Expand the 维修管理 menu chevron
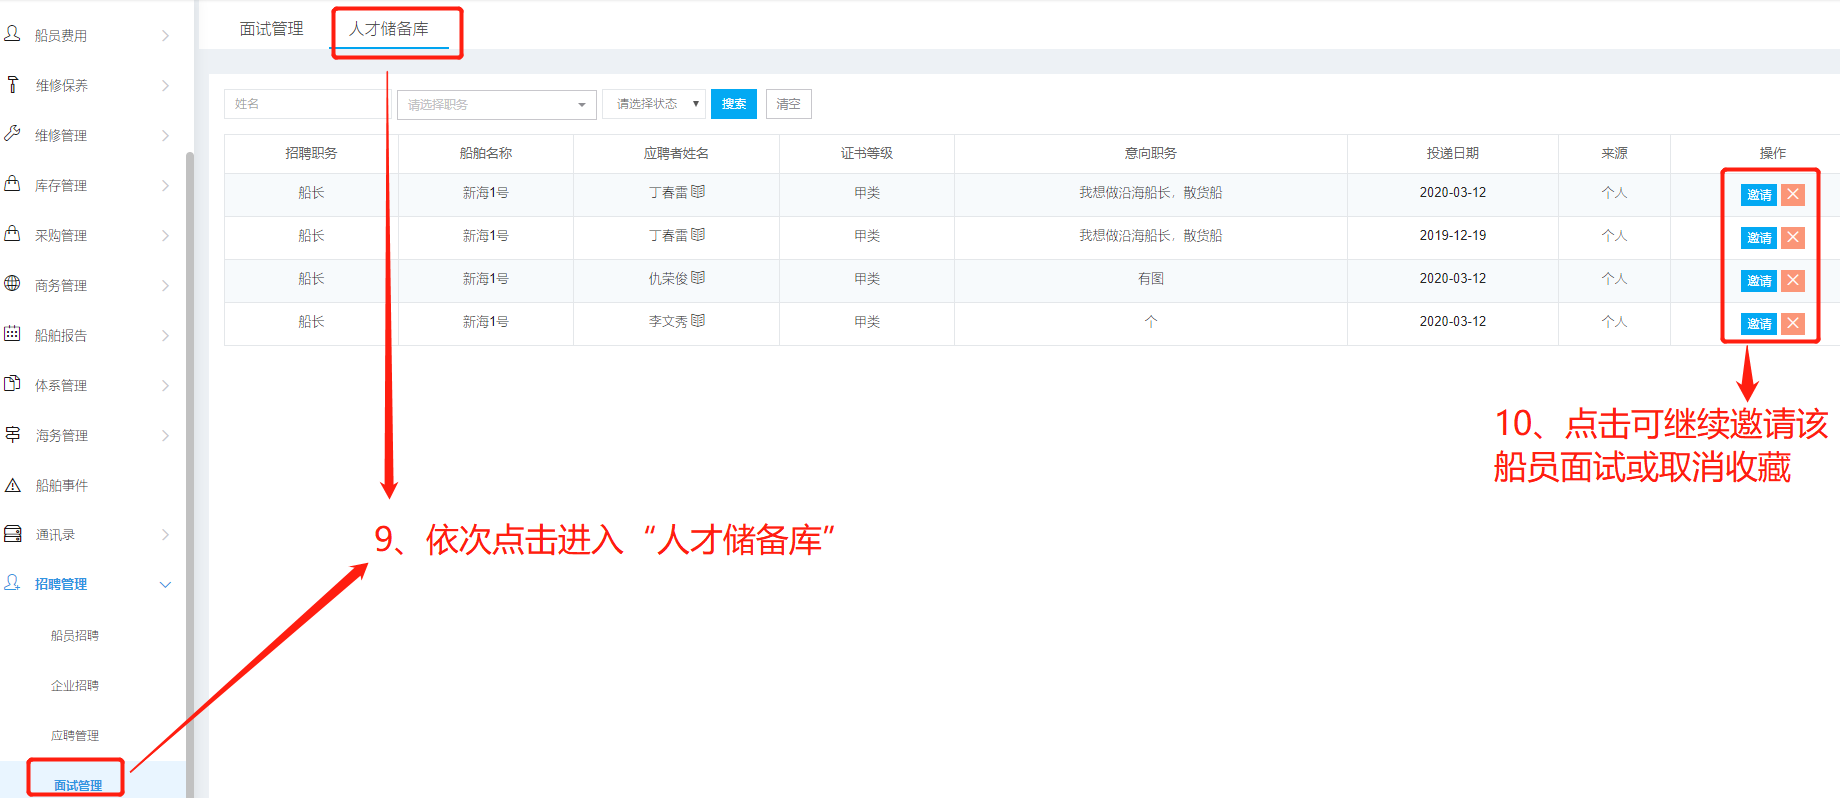This screenshot has height=798, width=1840. click(x=166, y=135)
